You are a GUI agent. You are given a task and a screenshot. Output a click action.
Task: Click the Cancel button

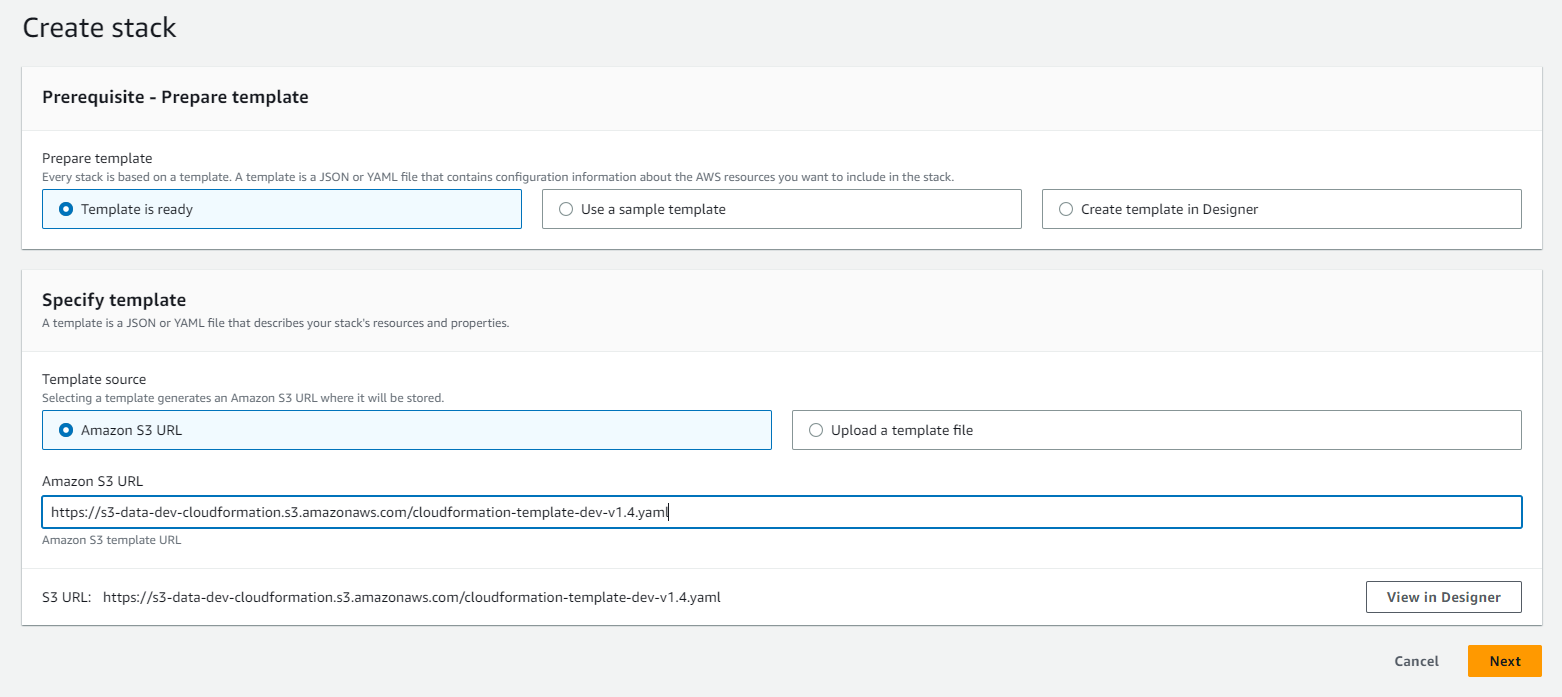[1416, 661]
